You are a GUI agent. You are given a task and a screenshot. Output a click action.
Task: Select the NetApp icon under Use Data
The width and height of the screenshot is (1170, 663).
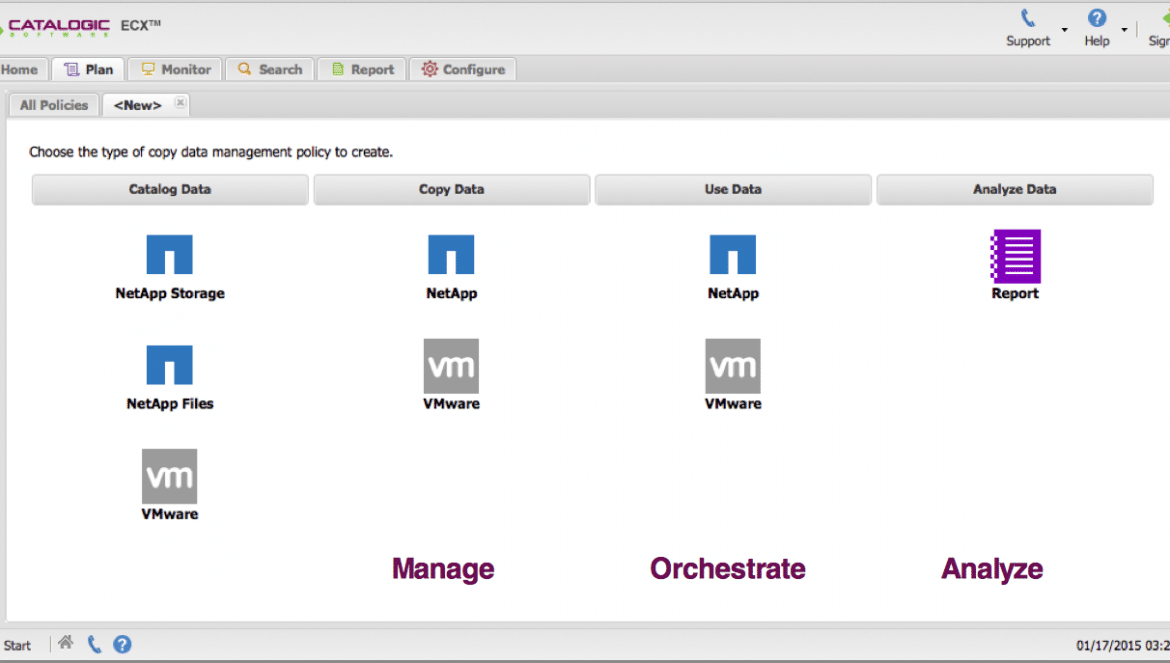click(733, 254)
